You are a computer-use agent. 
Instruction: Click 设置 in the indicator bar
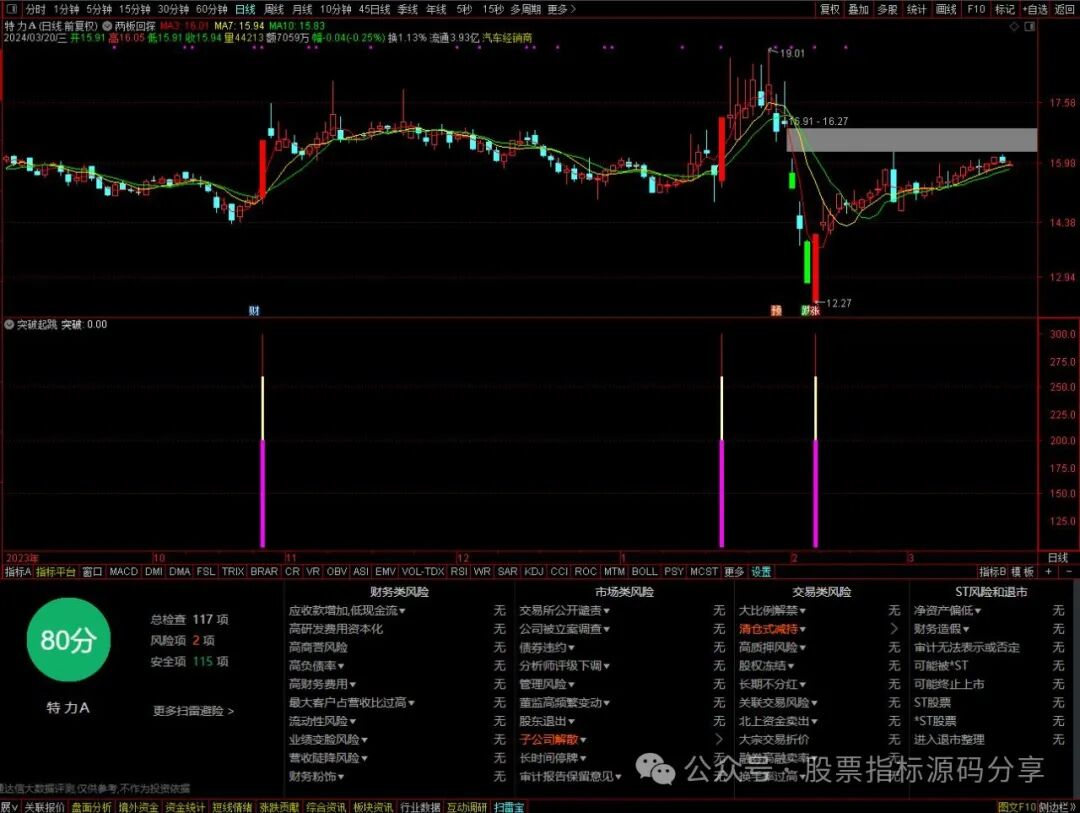tap(761, 571)
